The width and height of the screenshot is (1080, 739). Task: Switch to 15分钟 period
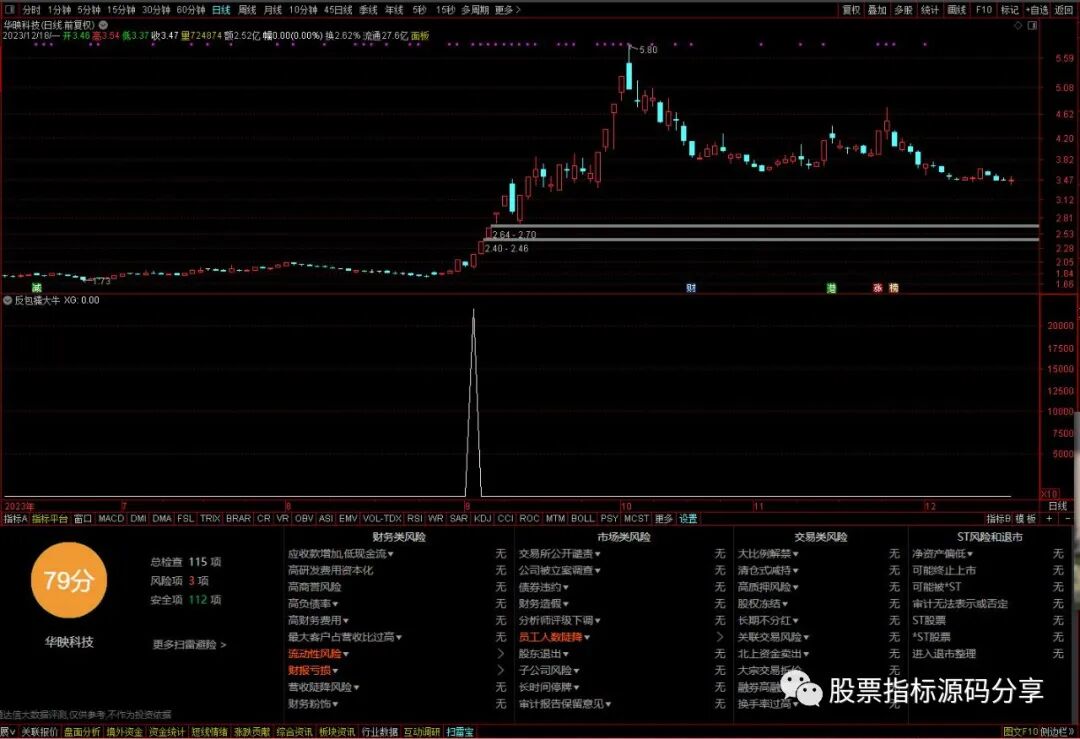point(121,10)
